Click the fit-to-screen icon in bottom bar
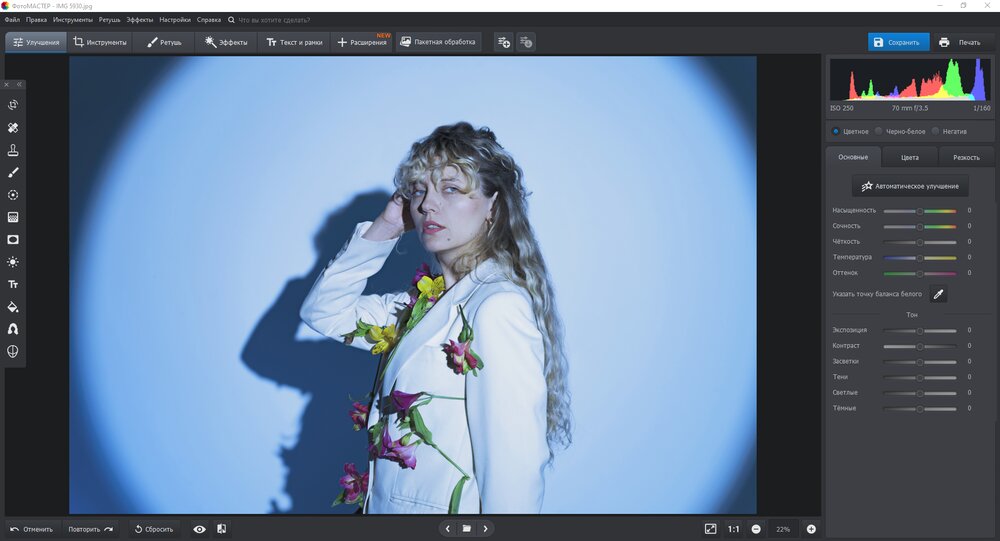This screenshot has height=541, width=1000. coord(710,529)
